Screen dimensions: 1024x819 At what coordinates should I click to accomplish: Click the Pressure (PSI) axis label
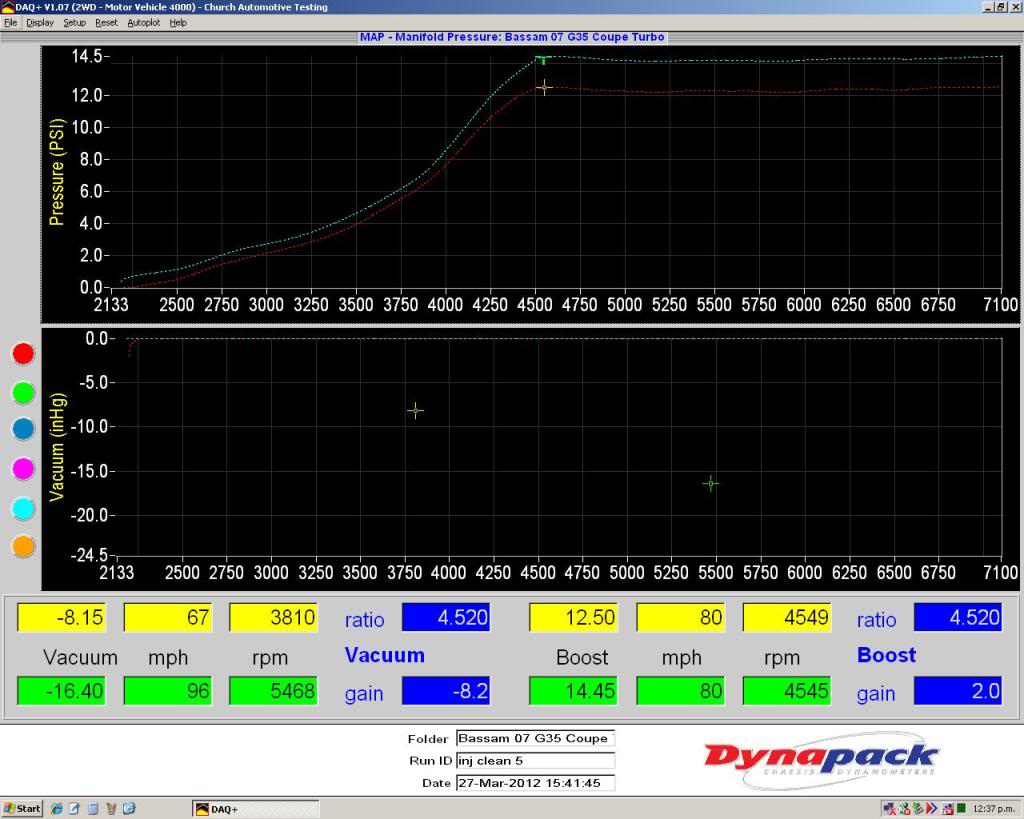click(x=56, y=172)
